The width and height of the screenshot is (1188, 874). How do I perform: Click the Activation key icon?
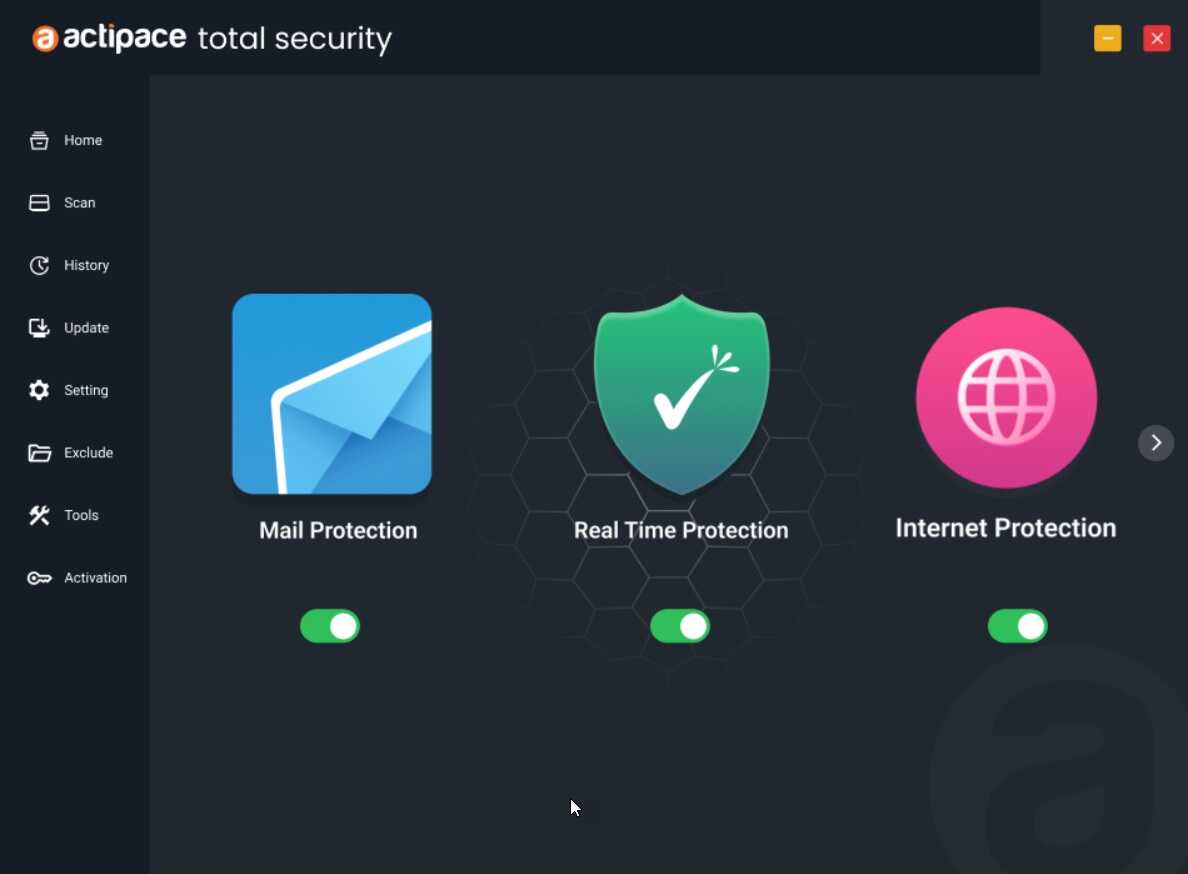pyautogui.click(x=39, y=578)
